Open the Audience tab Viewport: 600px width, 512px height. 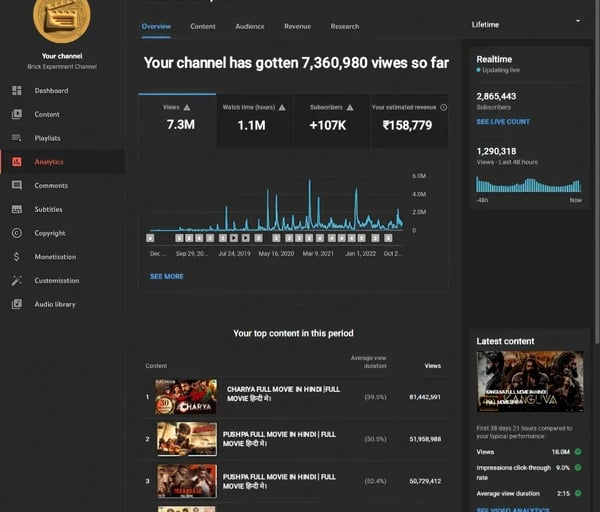click(x=249, y=26)
